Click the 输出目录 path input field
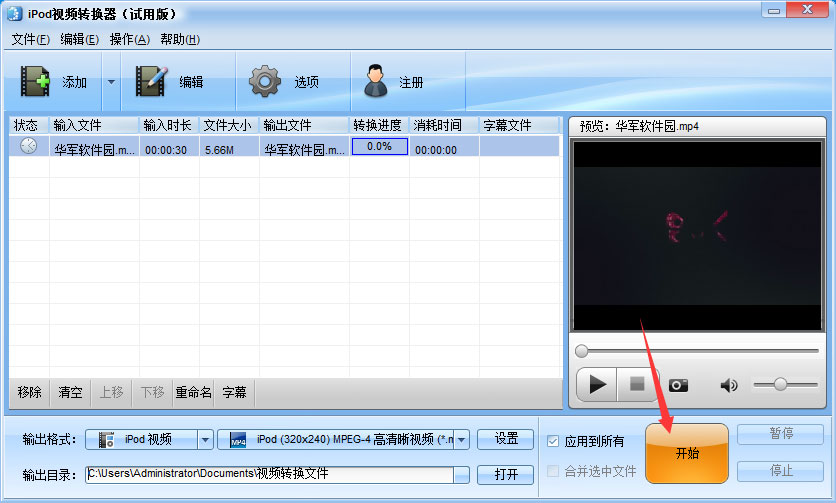The width and height of the screenshot is (836, 503). [268, 475]
